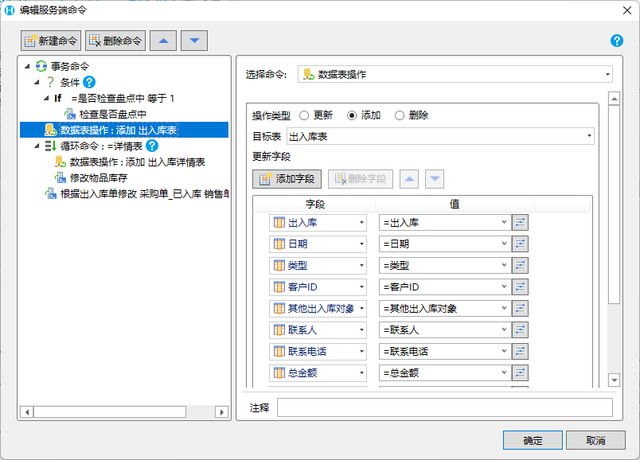Select 修改物品库存 in the command tree
Image resolution: width=640 pixels, height=460 pixels.
click(x=98, y=178)
